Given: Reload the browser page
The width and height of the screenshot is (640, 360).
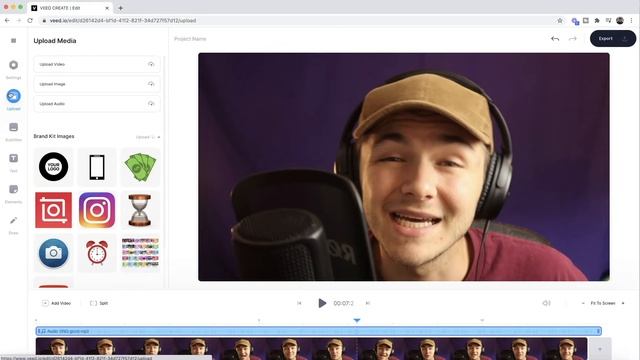Looking at the screenshot, I should click(x=30, y=20).
